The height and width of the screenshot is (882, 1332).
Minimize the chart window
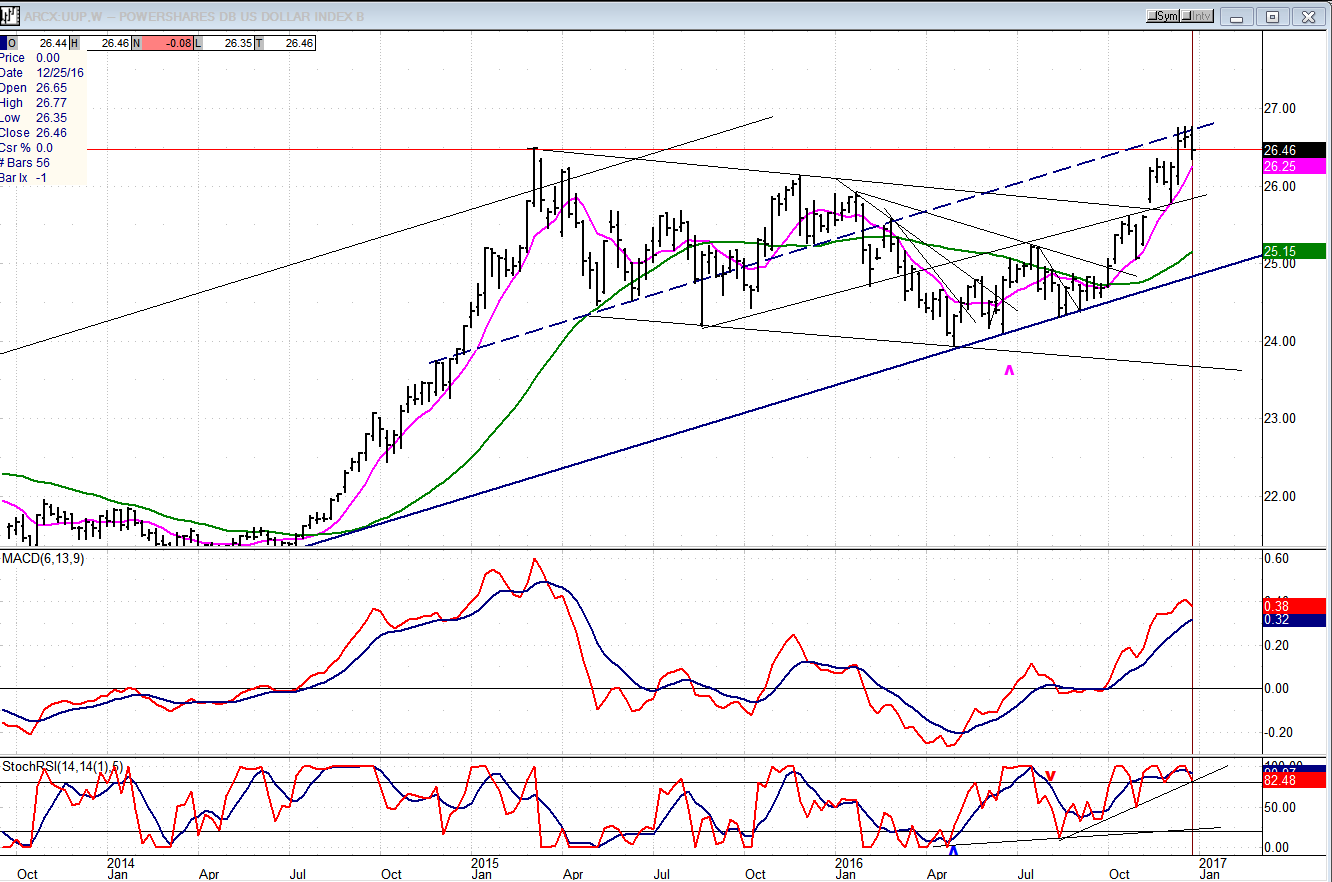[x=1239, y=16]
